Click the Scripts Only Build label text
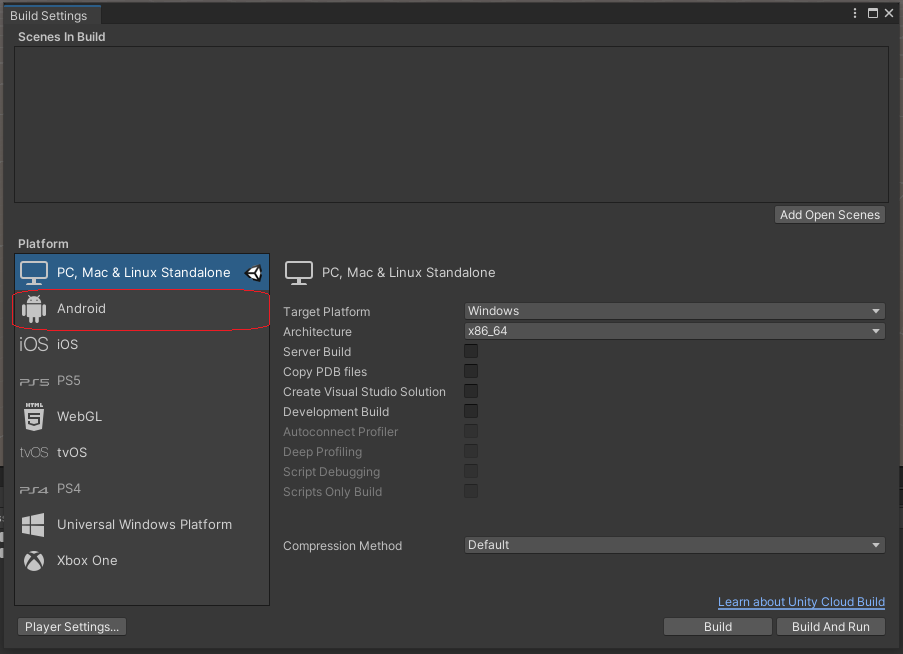This screenshot has height=654, width=903. [332, 492]
